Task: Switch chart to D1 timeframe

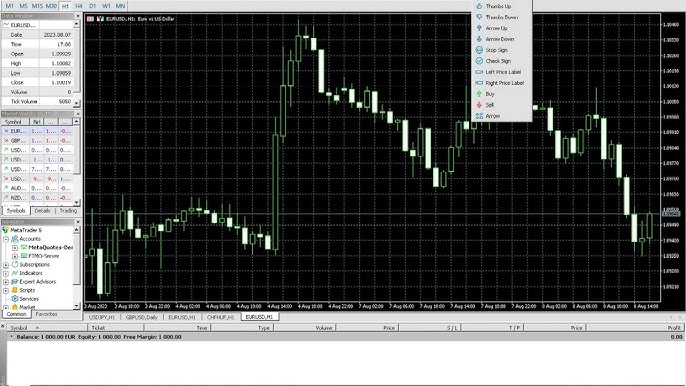Action: point(92,6)
